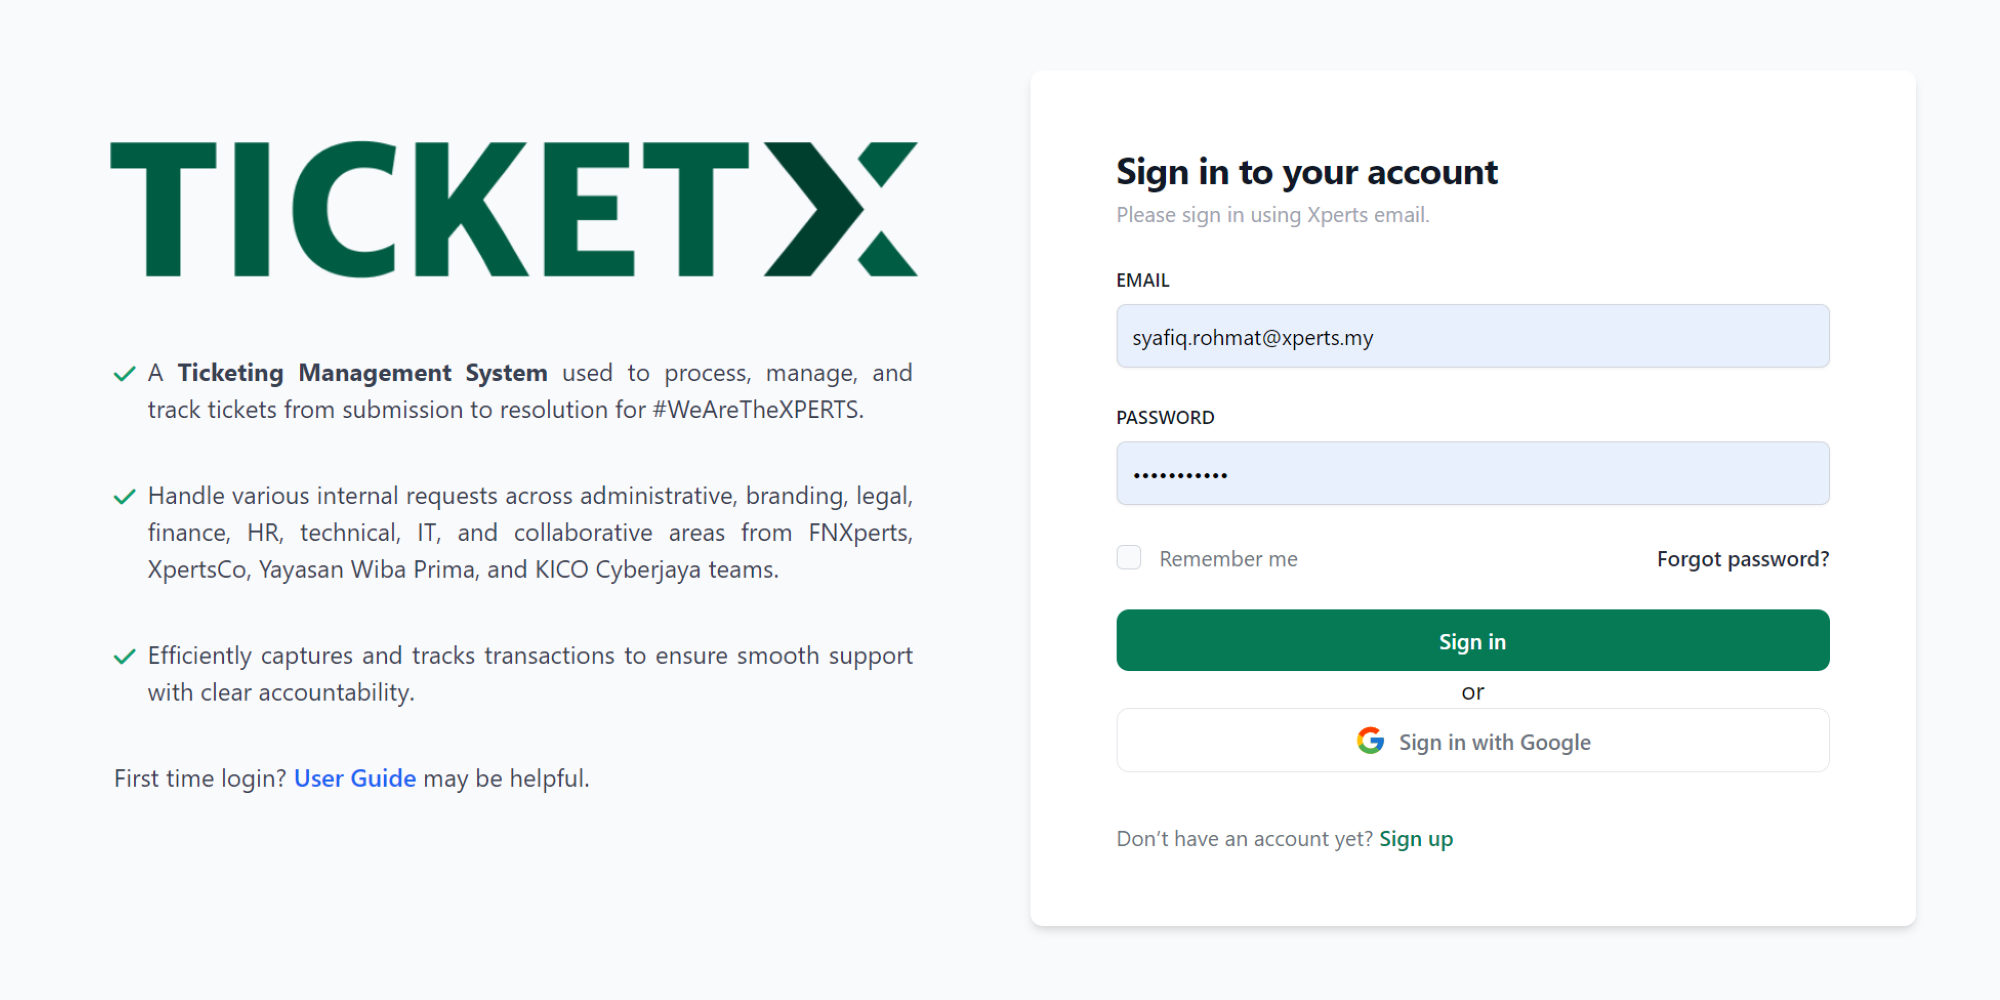Screen dimensions: 2000x1000
Task: Click checkmark beside Ticketing Management System
Action: coord(125,374)
